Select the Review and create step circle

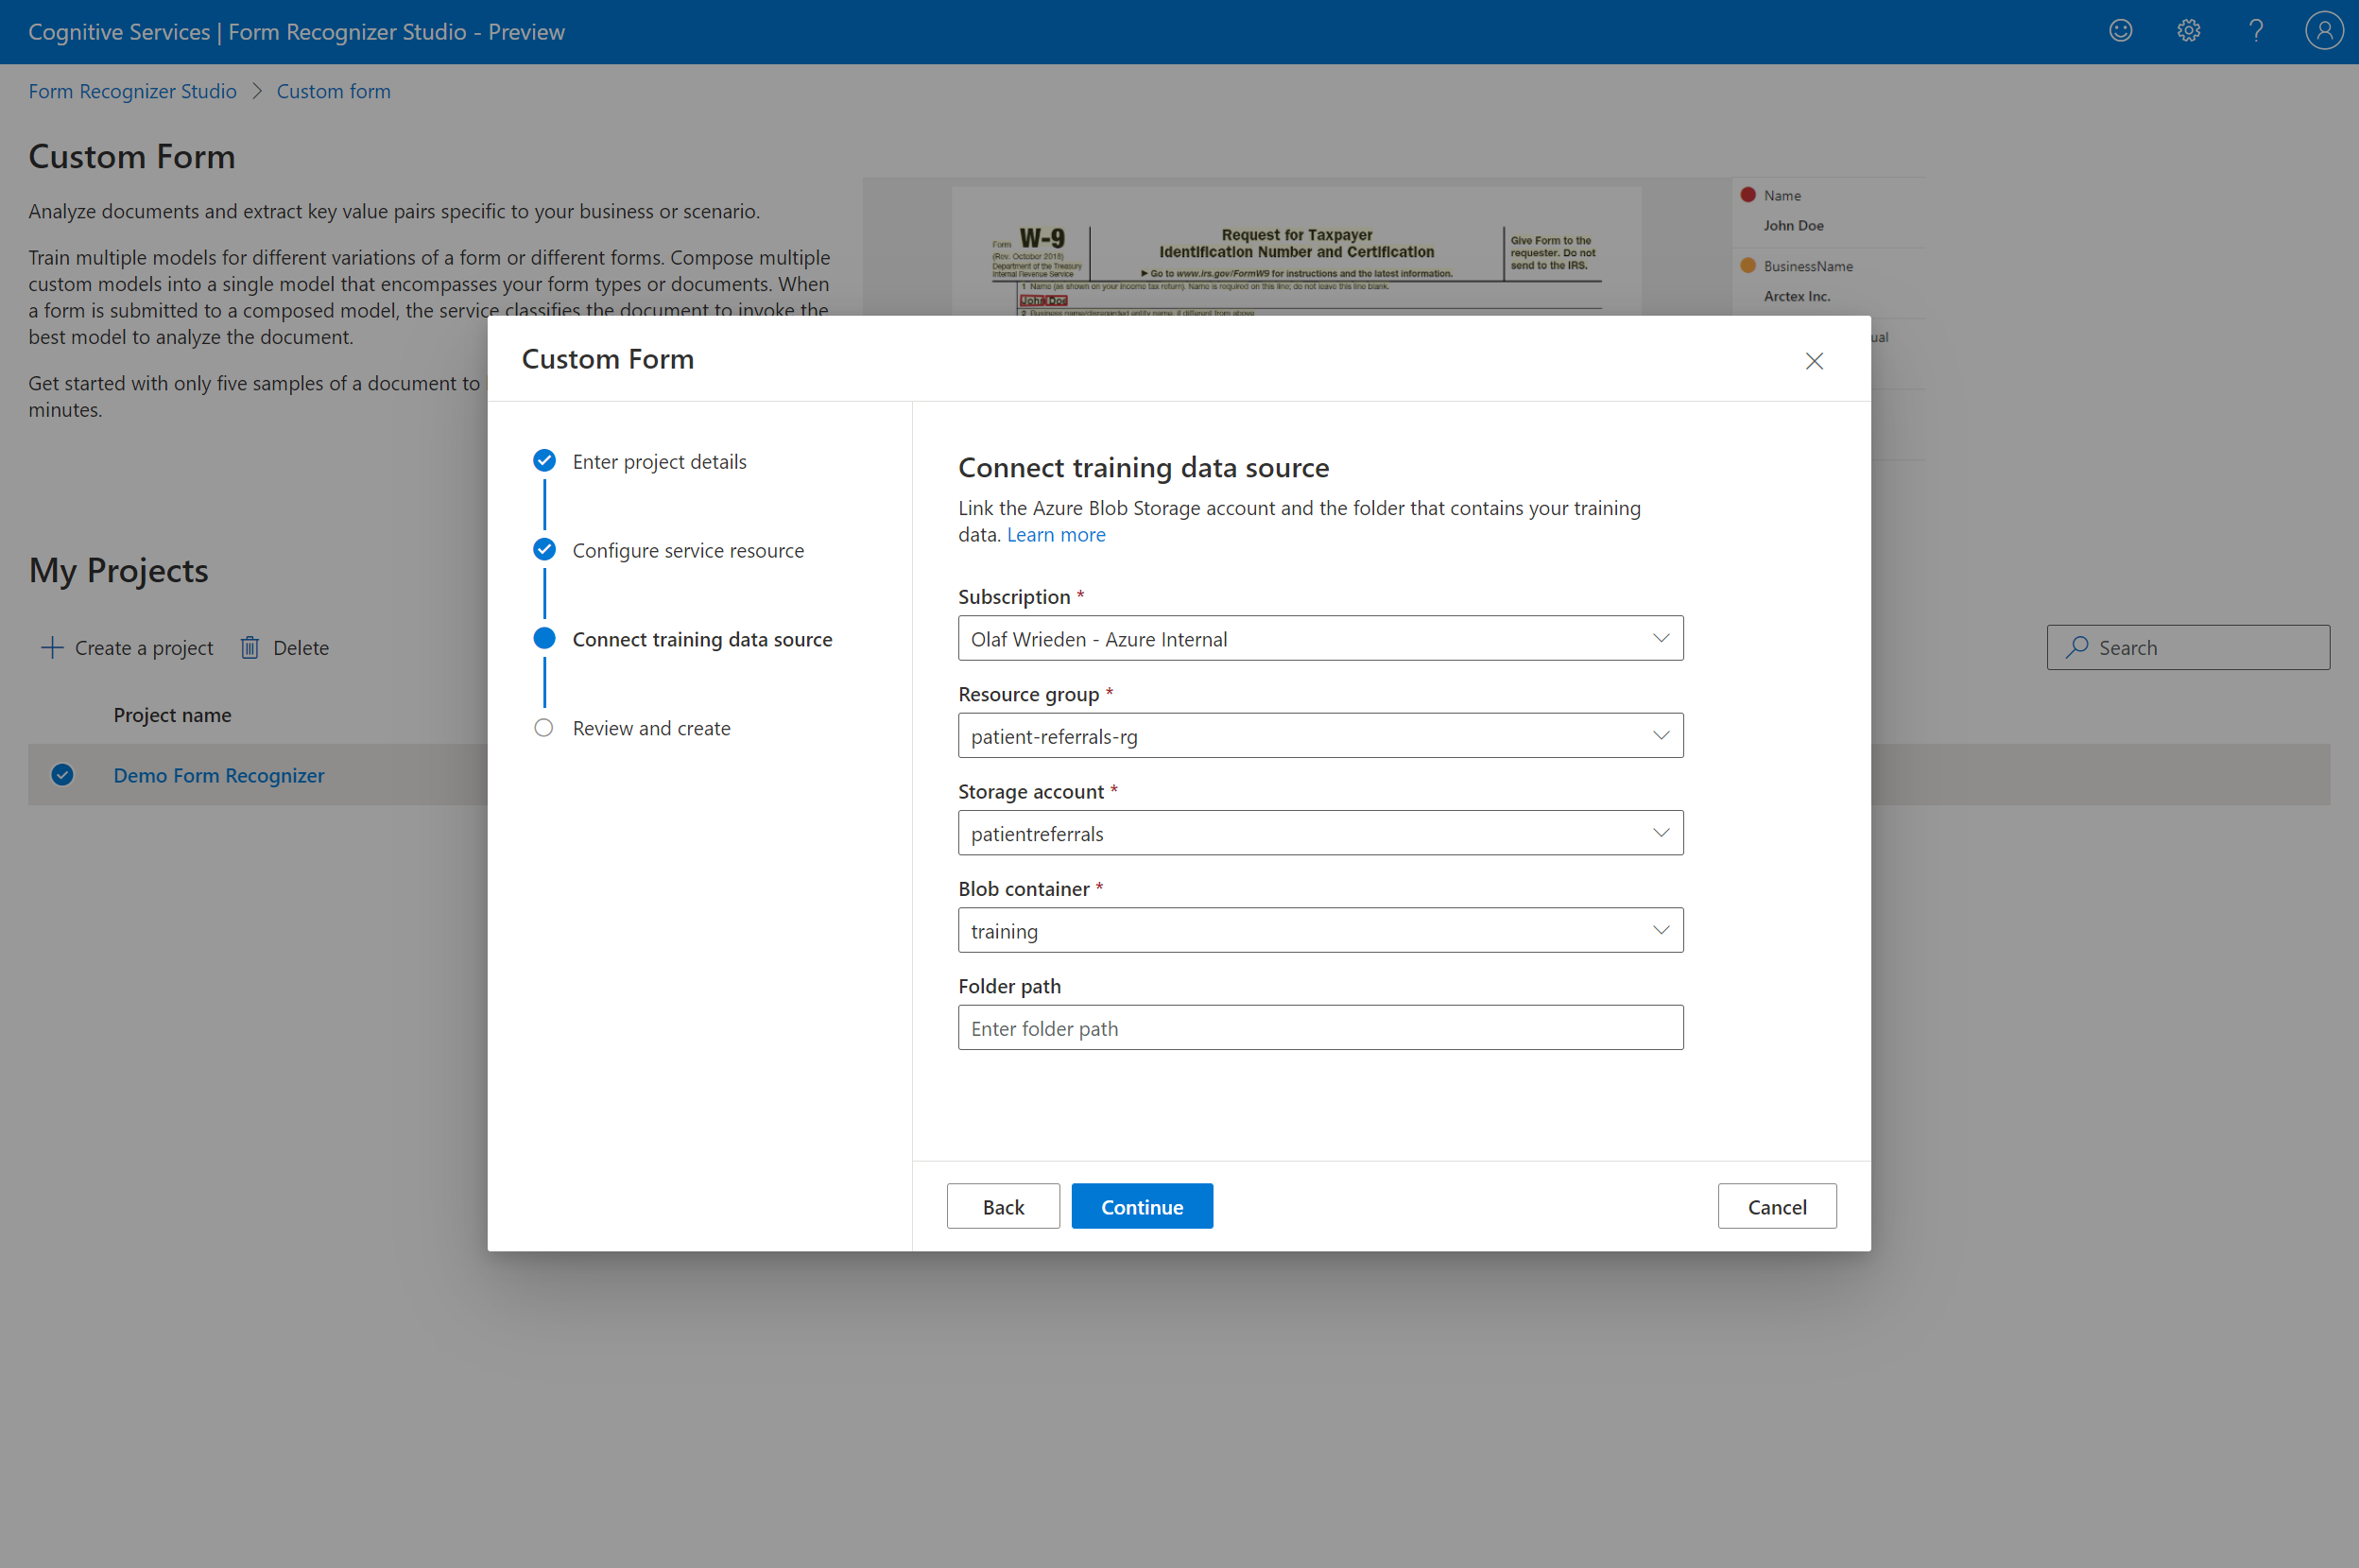tap(544, 728)
